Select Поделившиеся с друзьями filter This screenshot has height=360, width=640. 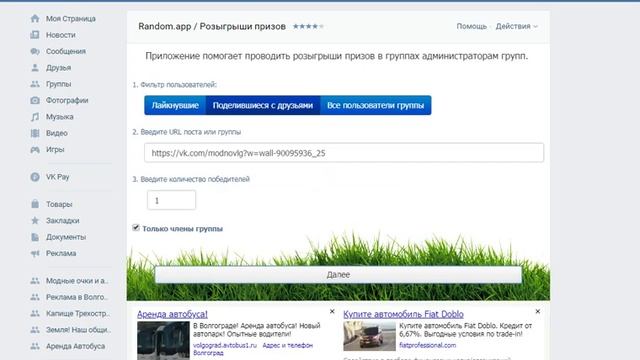coord(263,105)
